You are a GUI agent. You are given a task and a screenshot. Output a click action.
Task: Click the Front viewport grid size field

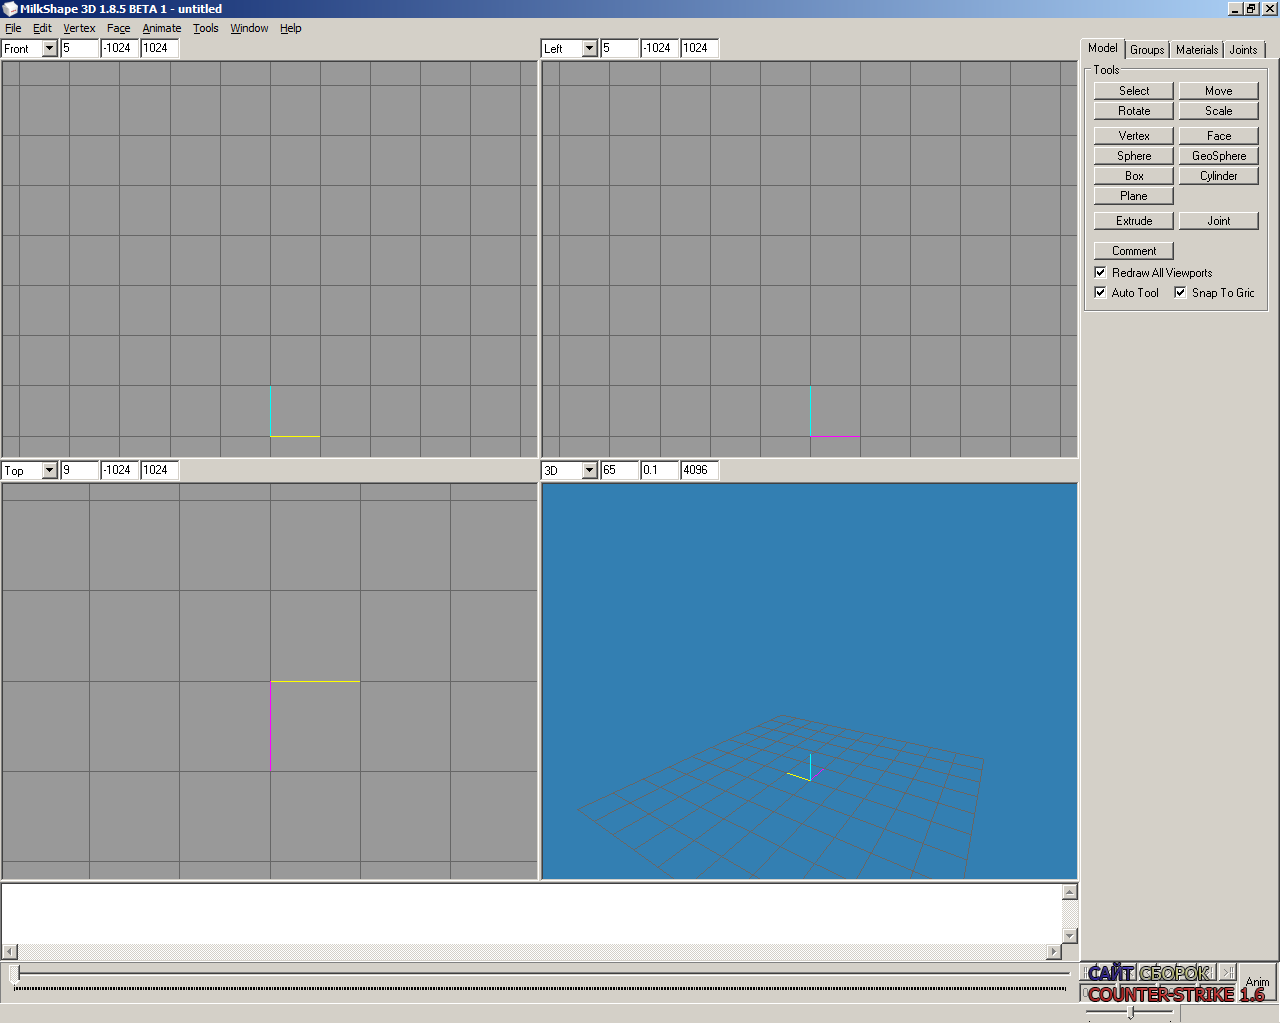pos(80,48)
